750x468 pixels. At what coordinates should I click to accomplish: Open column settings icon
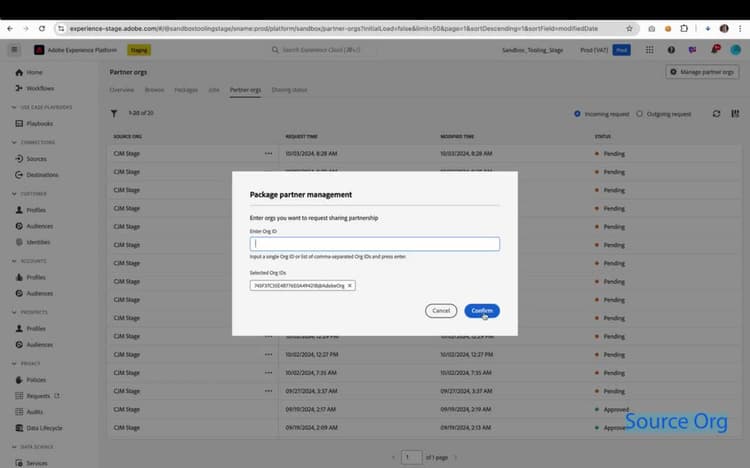tap(735, 113)
